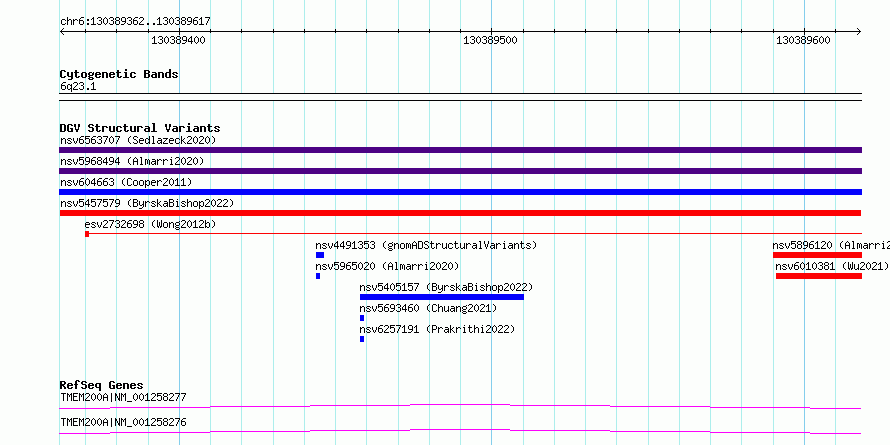Open nsv4491353 (gnomADStructuralVariants) label

pyautogui.click(x=426, y=245)
